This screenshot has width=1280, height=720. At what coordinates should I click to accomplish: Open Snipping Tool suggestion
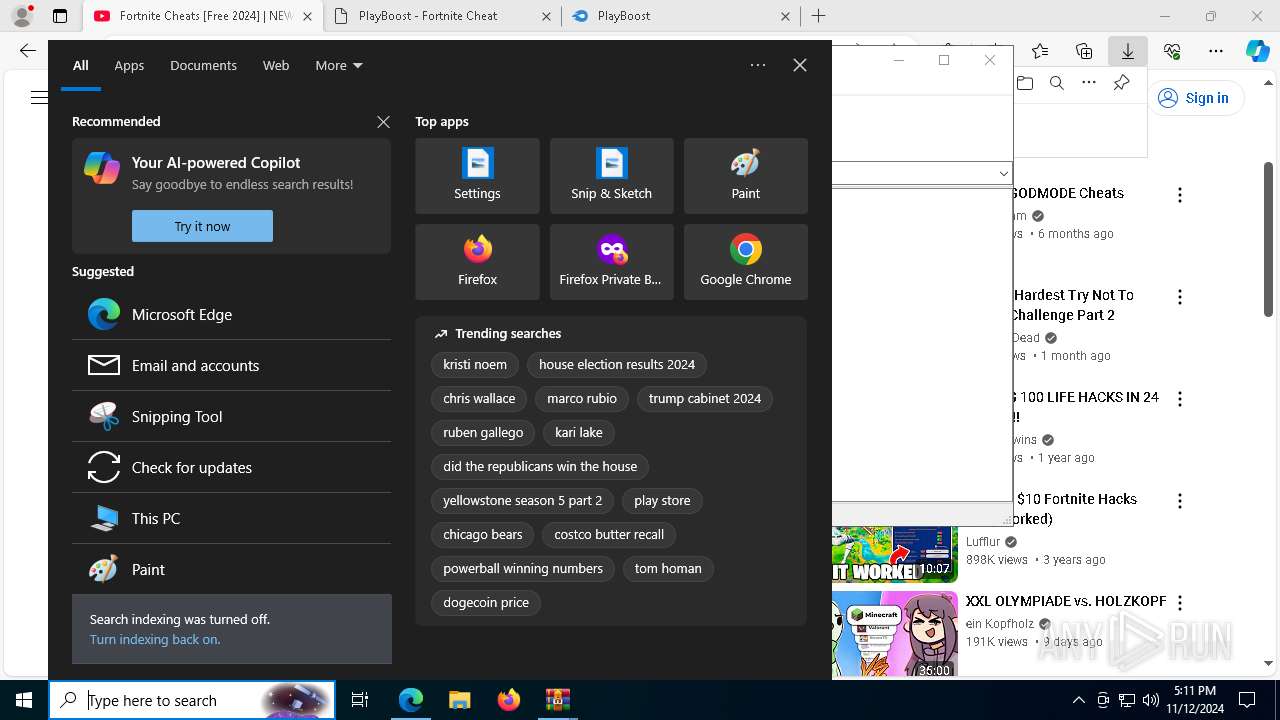[231, 416]
